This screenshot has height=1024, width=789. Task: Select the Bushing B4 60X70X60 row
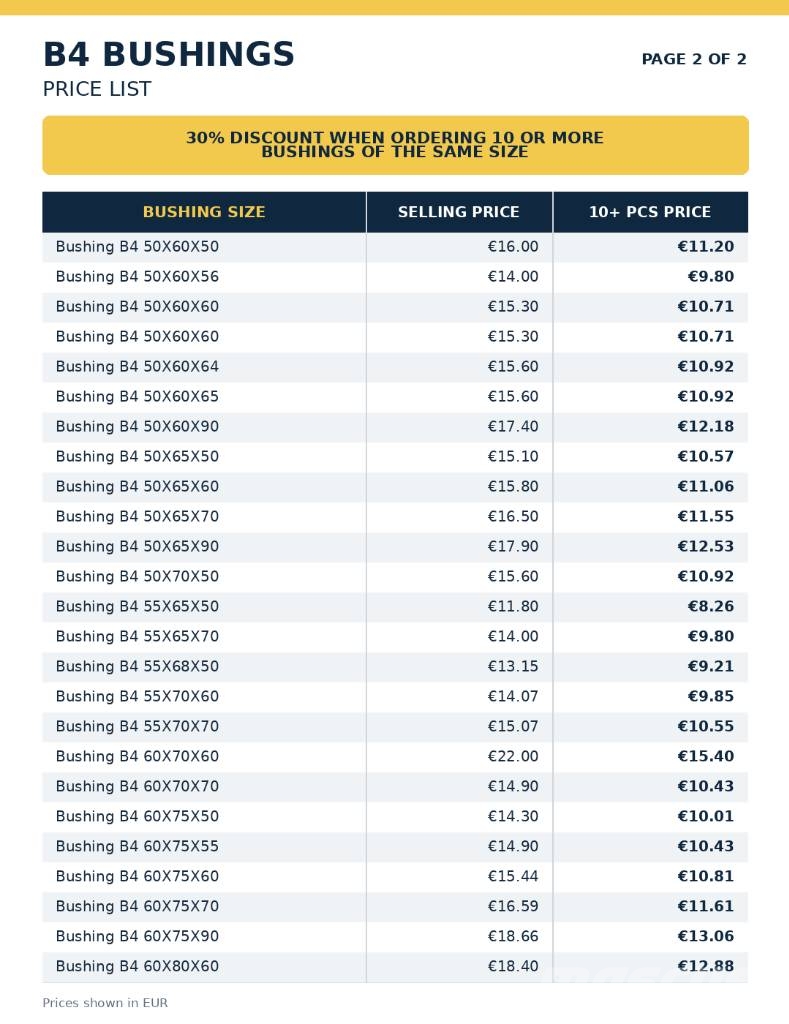tap(395, 756)
